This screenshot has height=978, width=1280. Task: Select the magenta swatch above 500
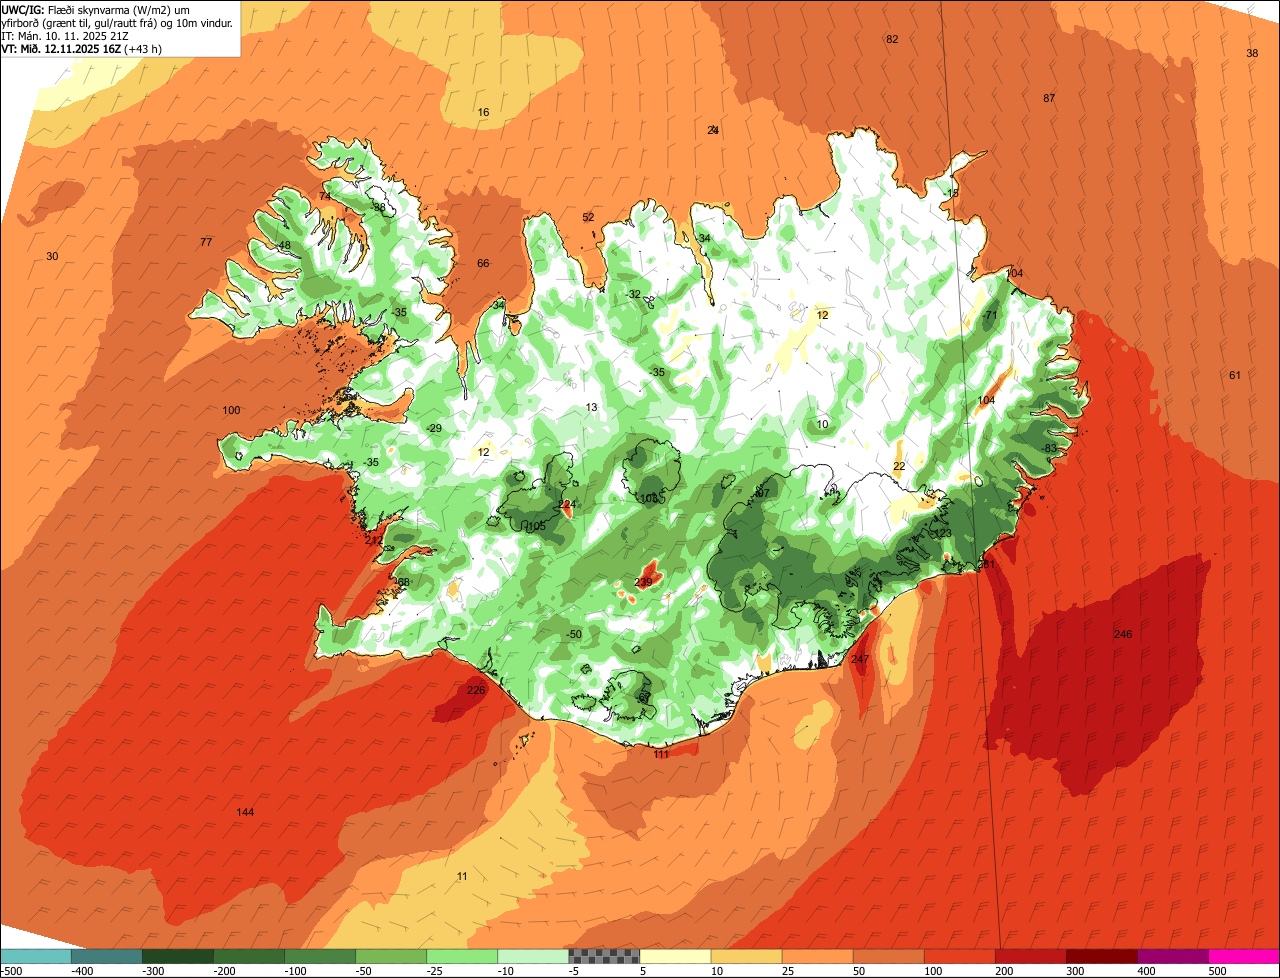pyautogui.click(x=1244, y=956)
